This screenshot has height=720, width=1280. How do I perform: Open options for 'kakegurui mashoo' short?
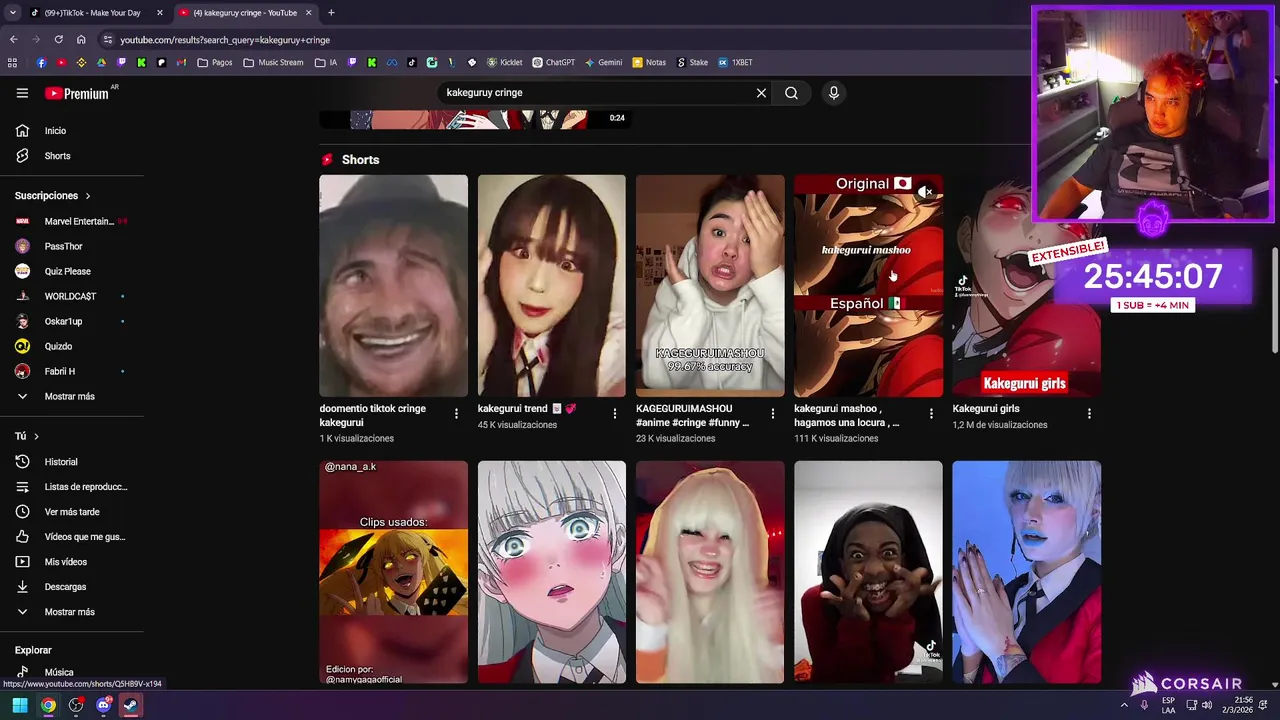pos(931,413)
